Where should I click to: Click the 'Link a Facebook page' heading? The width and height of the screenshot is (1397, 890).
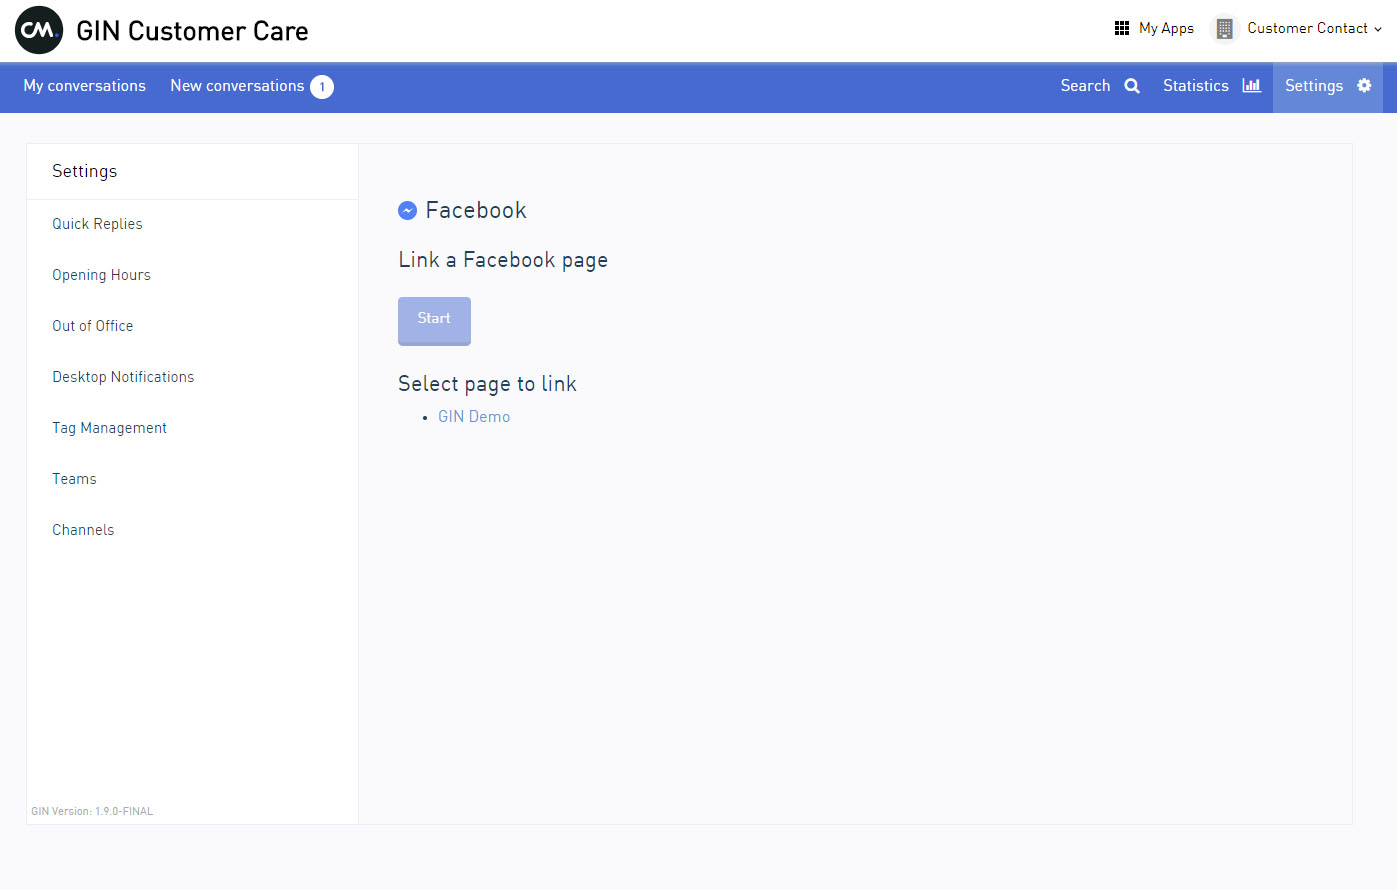pos(503,261)
